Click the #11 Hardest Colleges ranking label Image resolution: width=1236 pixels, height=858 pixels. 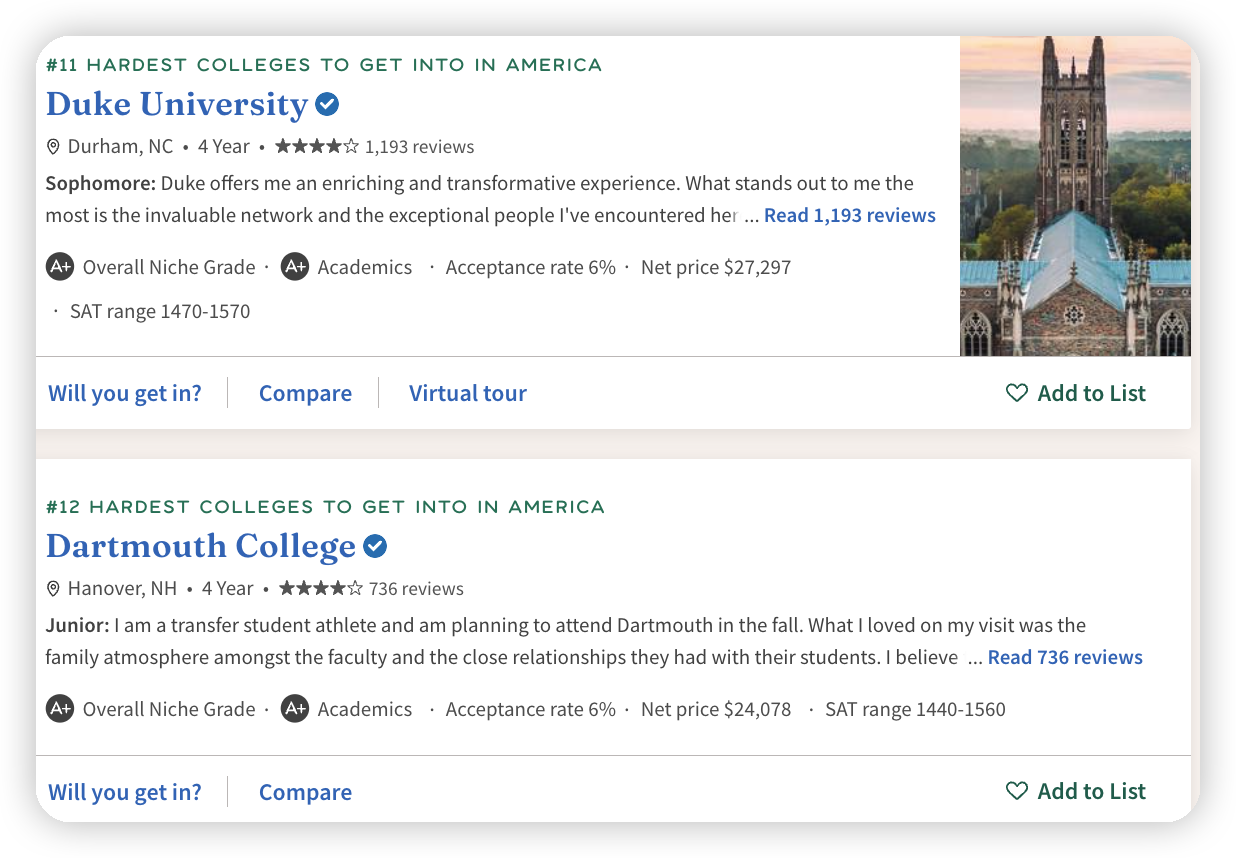pyautogui.click(x=324, y=65)
